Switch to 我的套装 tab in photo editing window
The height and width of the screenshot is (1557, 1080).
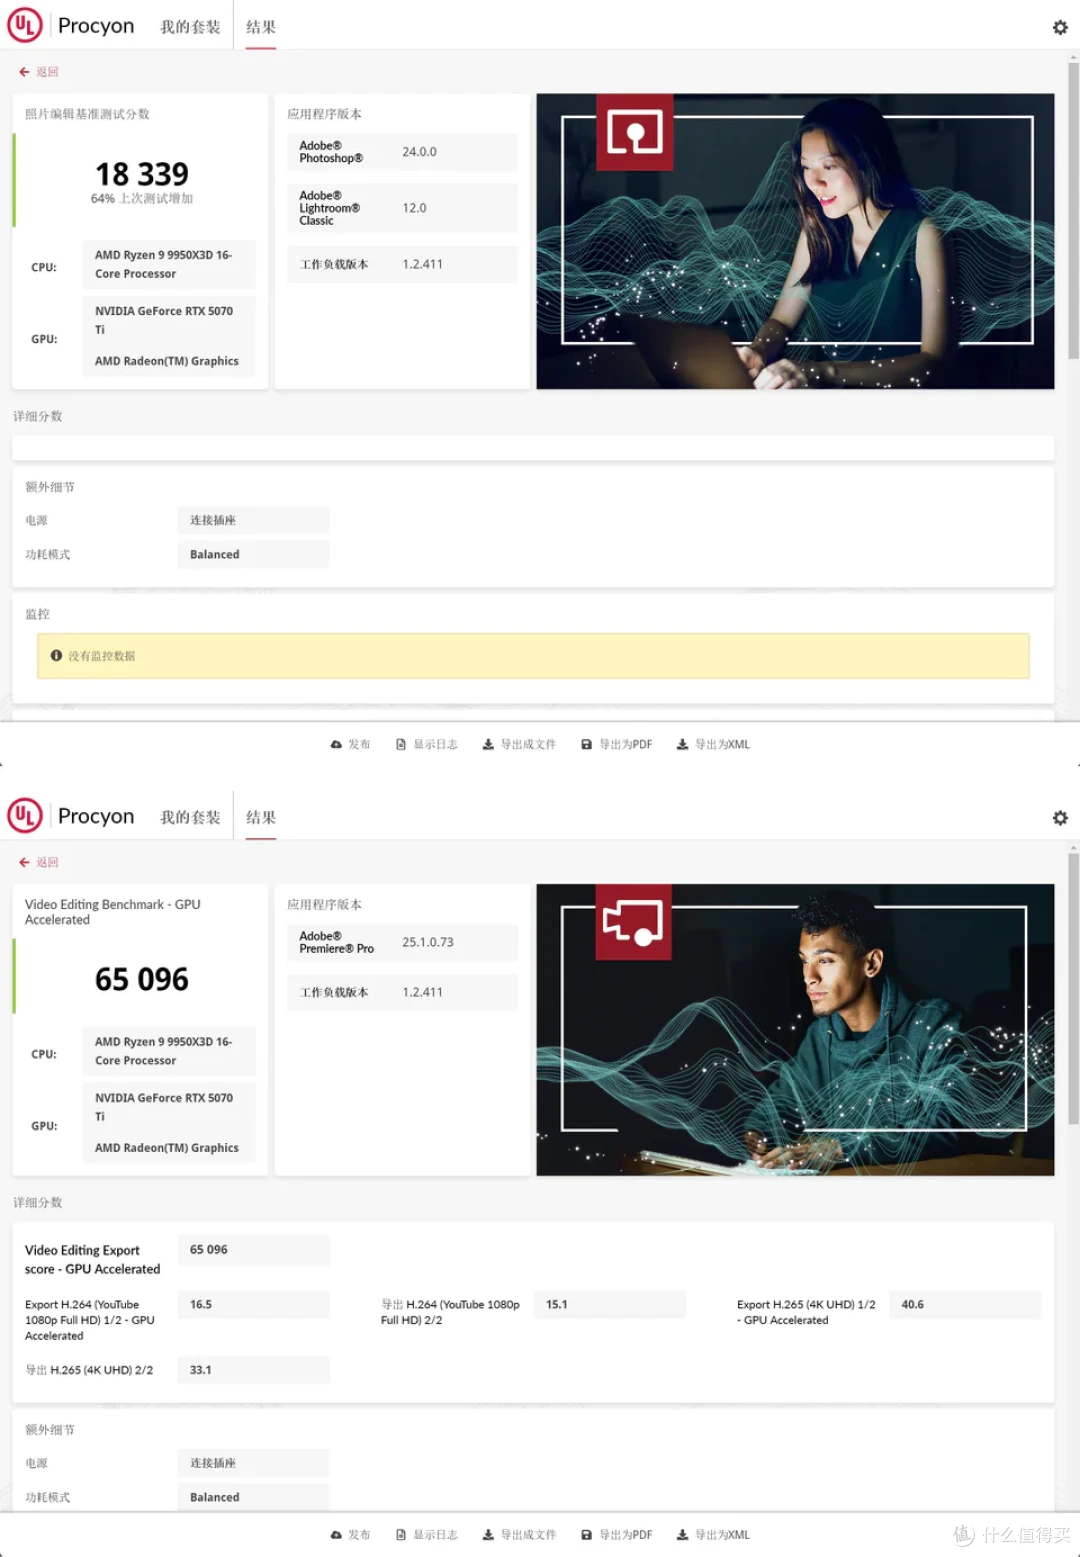pyautogui.click(x=190, y=27)
